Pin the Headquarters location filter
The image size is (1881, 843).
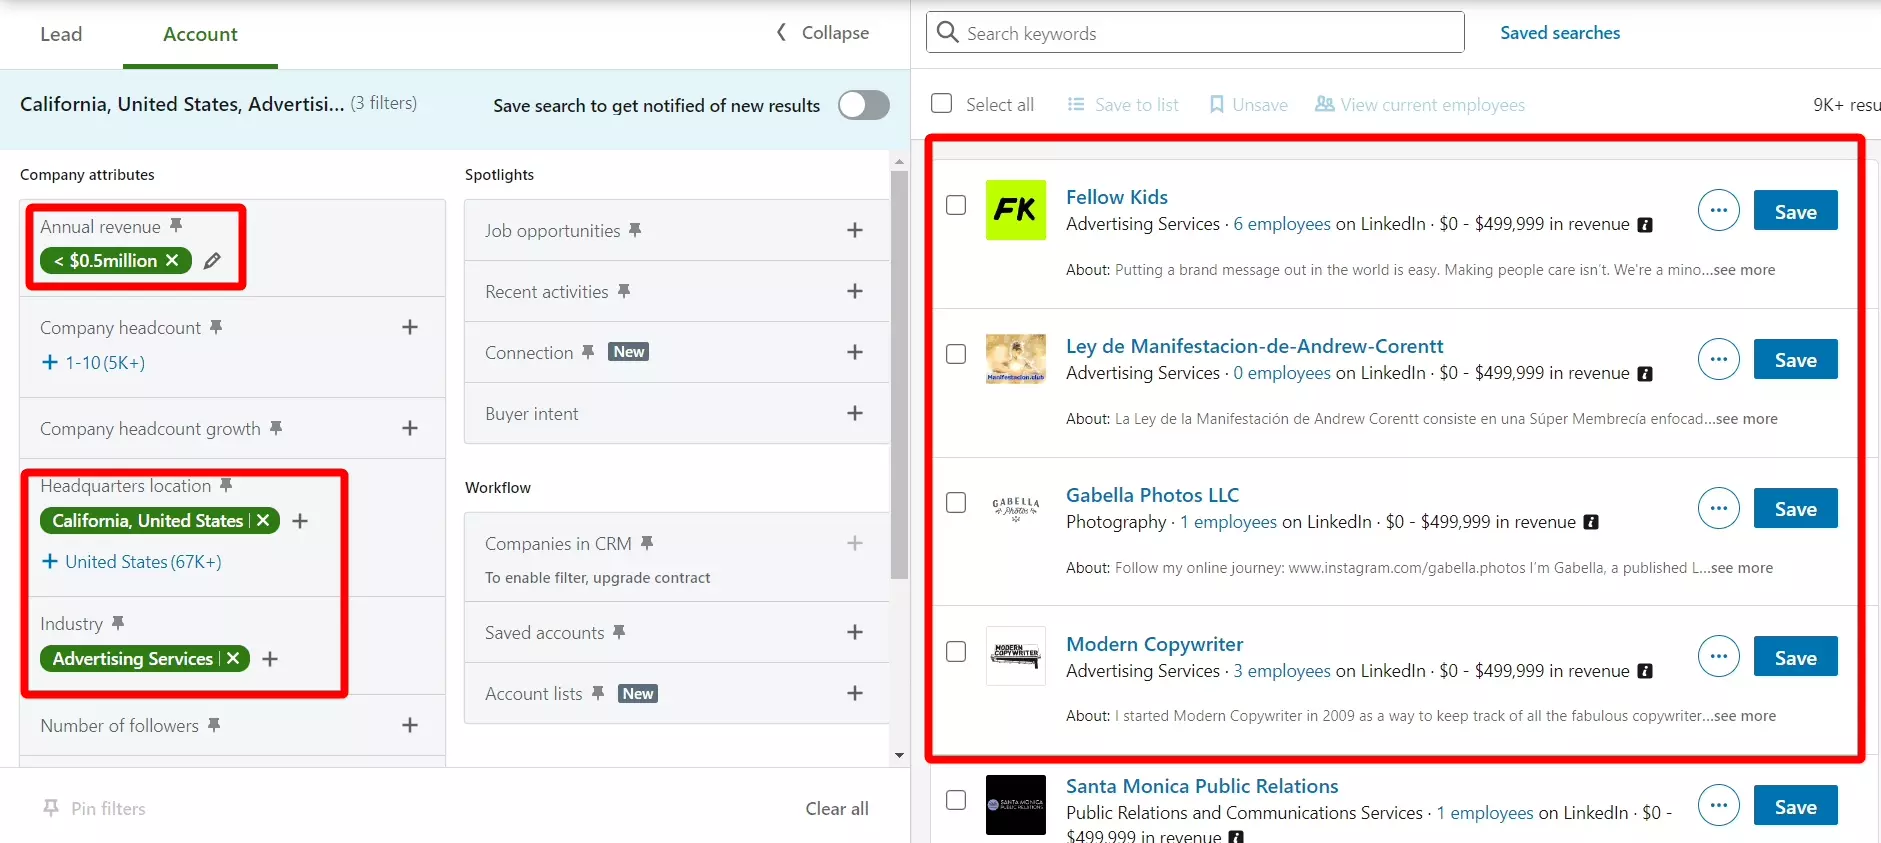click(x=226, y=485)
